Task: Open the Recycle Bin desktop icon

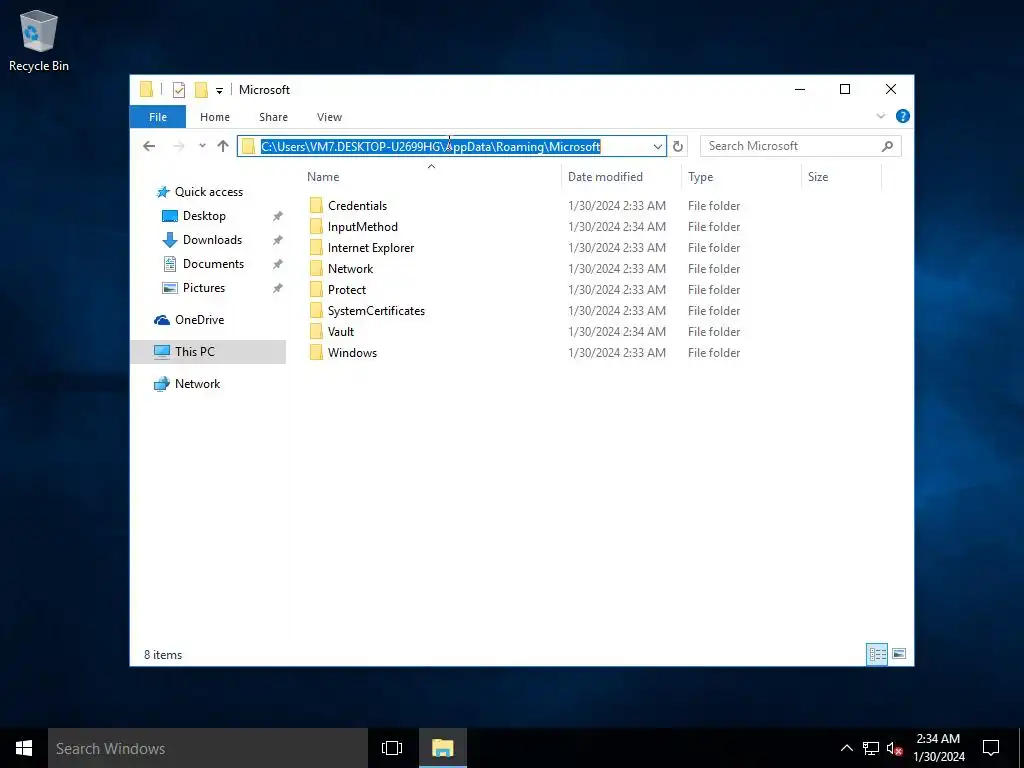Action: tap(39, 41)
